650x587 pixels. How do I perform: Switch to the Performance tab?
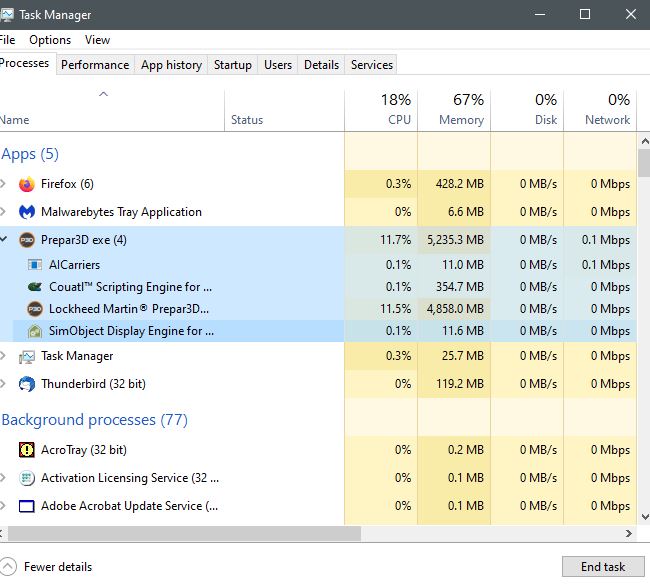coord(95,65)
